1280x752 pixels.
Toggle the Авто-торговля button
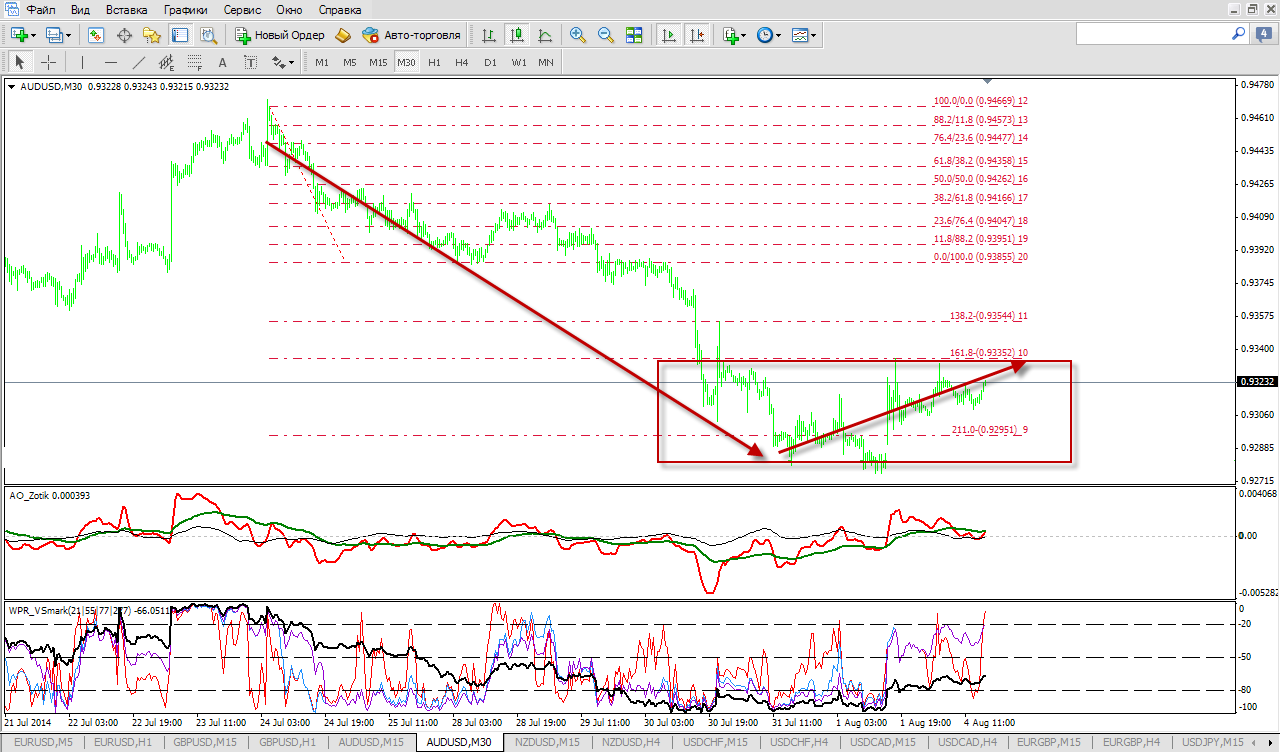411,35
